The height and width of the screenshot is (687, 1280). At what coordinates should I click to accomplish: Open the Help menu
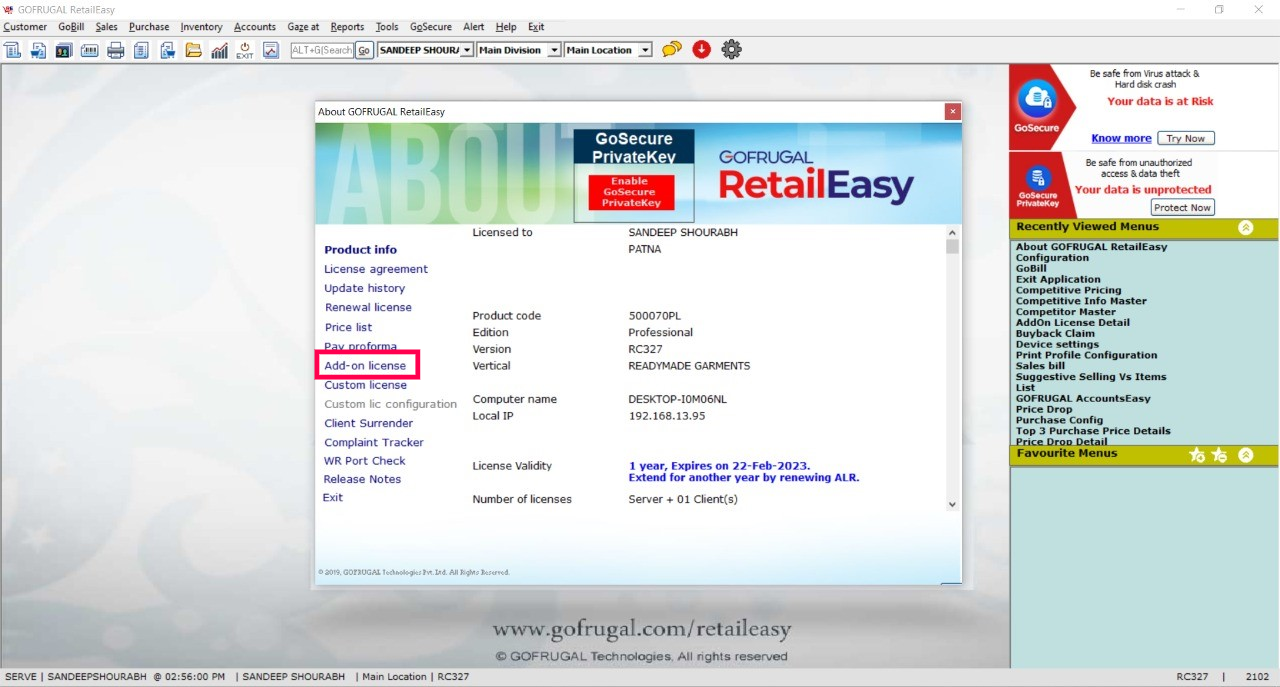506,27
